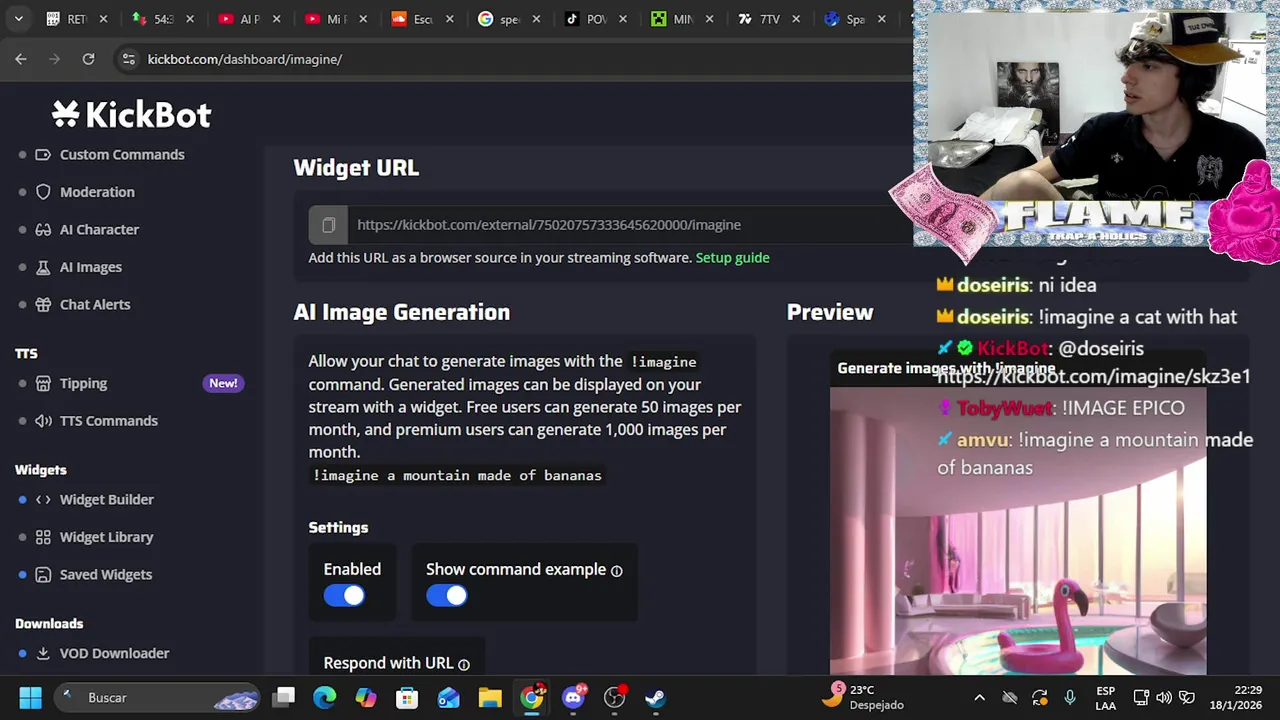
Task: Open the Tipping page
Action: [83, 383]
